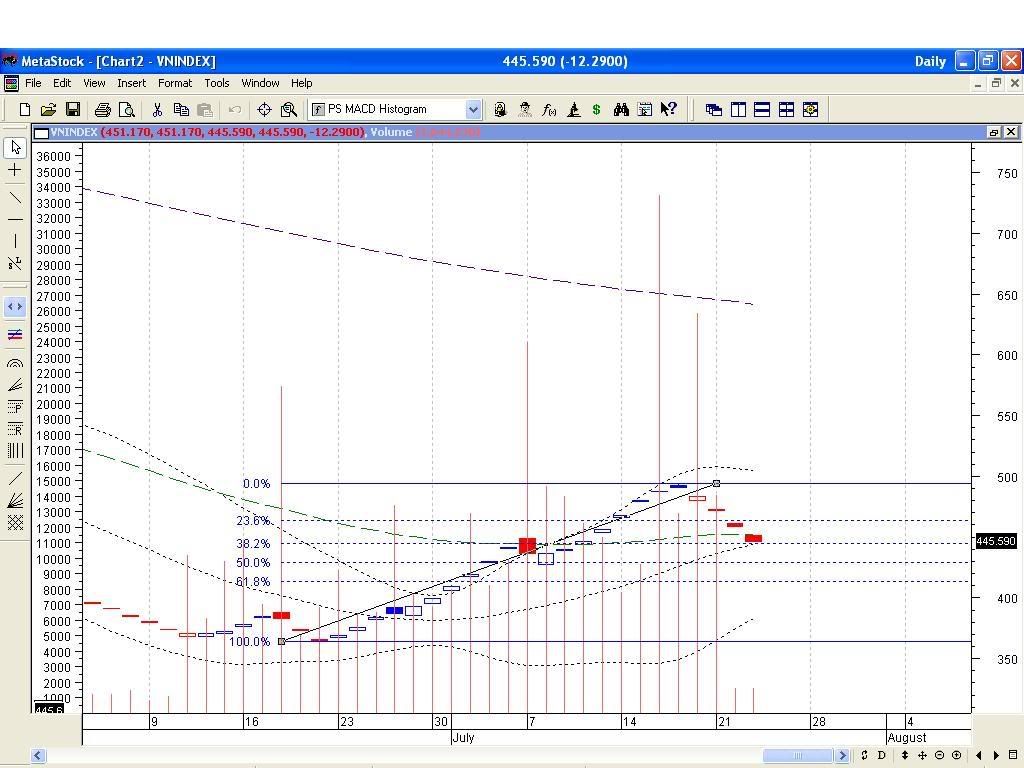This screenshot has width=1024, height=768.
Task: Open the Insert menu
Action: [131, 83]
